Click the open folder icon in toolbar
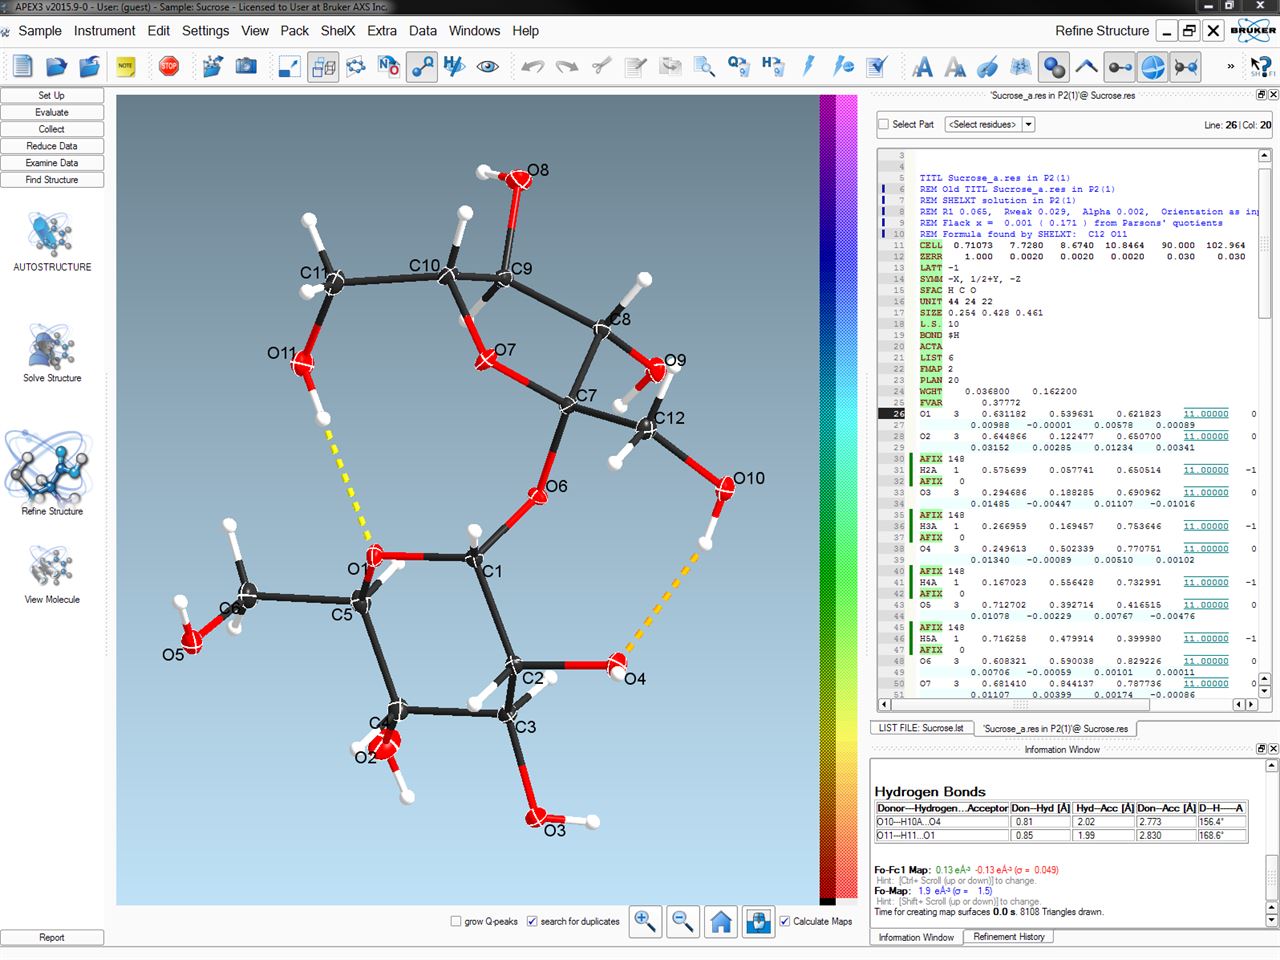 tap(56, 67)
